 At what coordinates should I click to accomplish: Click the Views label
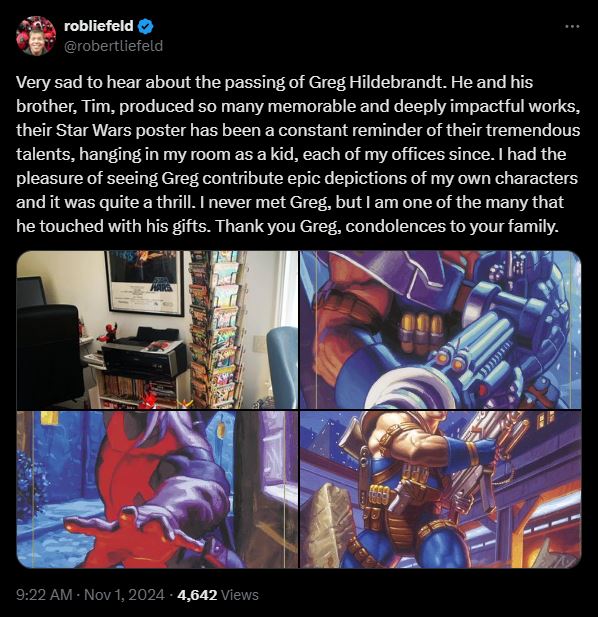(x=240, y=595)
